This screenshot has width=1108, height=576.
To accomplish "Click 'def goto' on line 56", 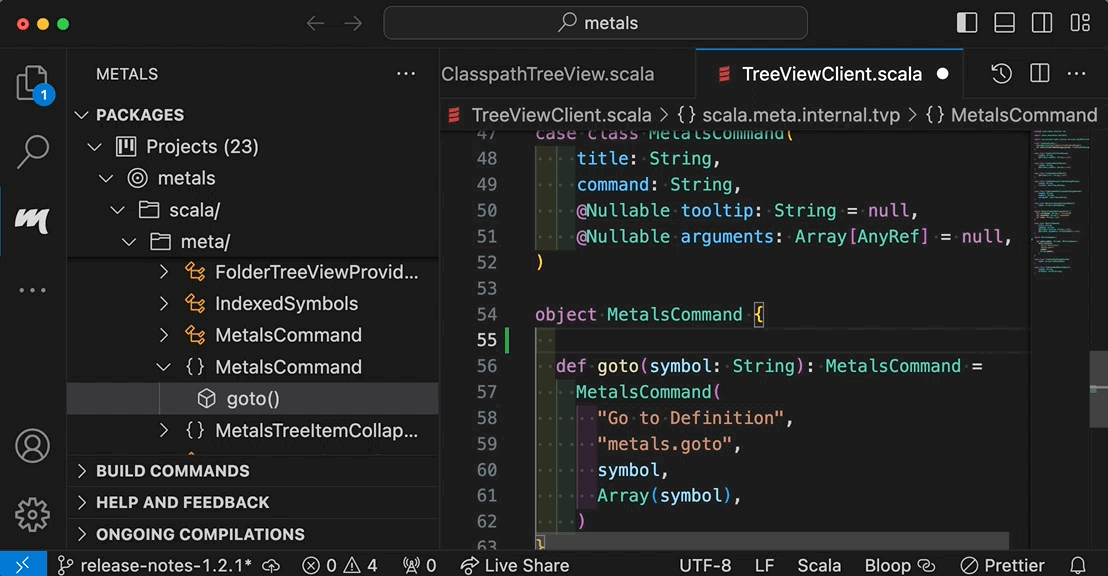I will [x=597, y=366].
